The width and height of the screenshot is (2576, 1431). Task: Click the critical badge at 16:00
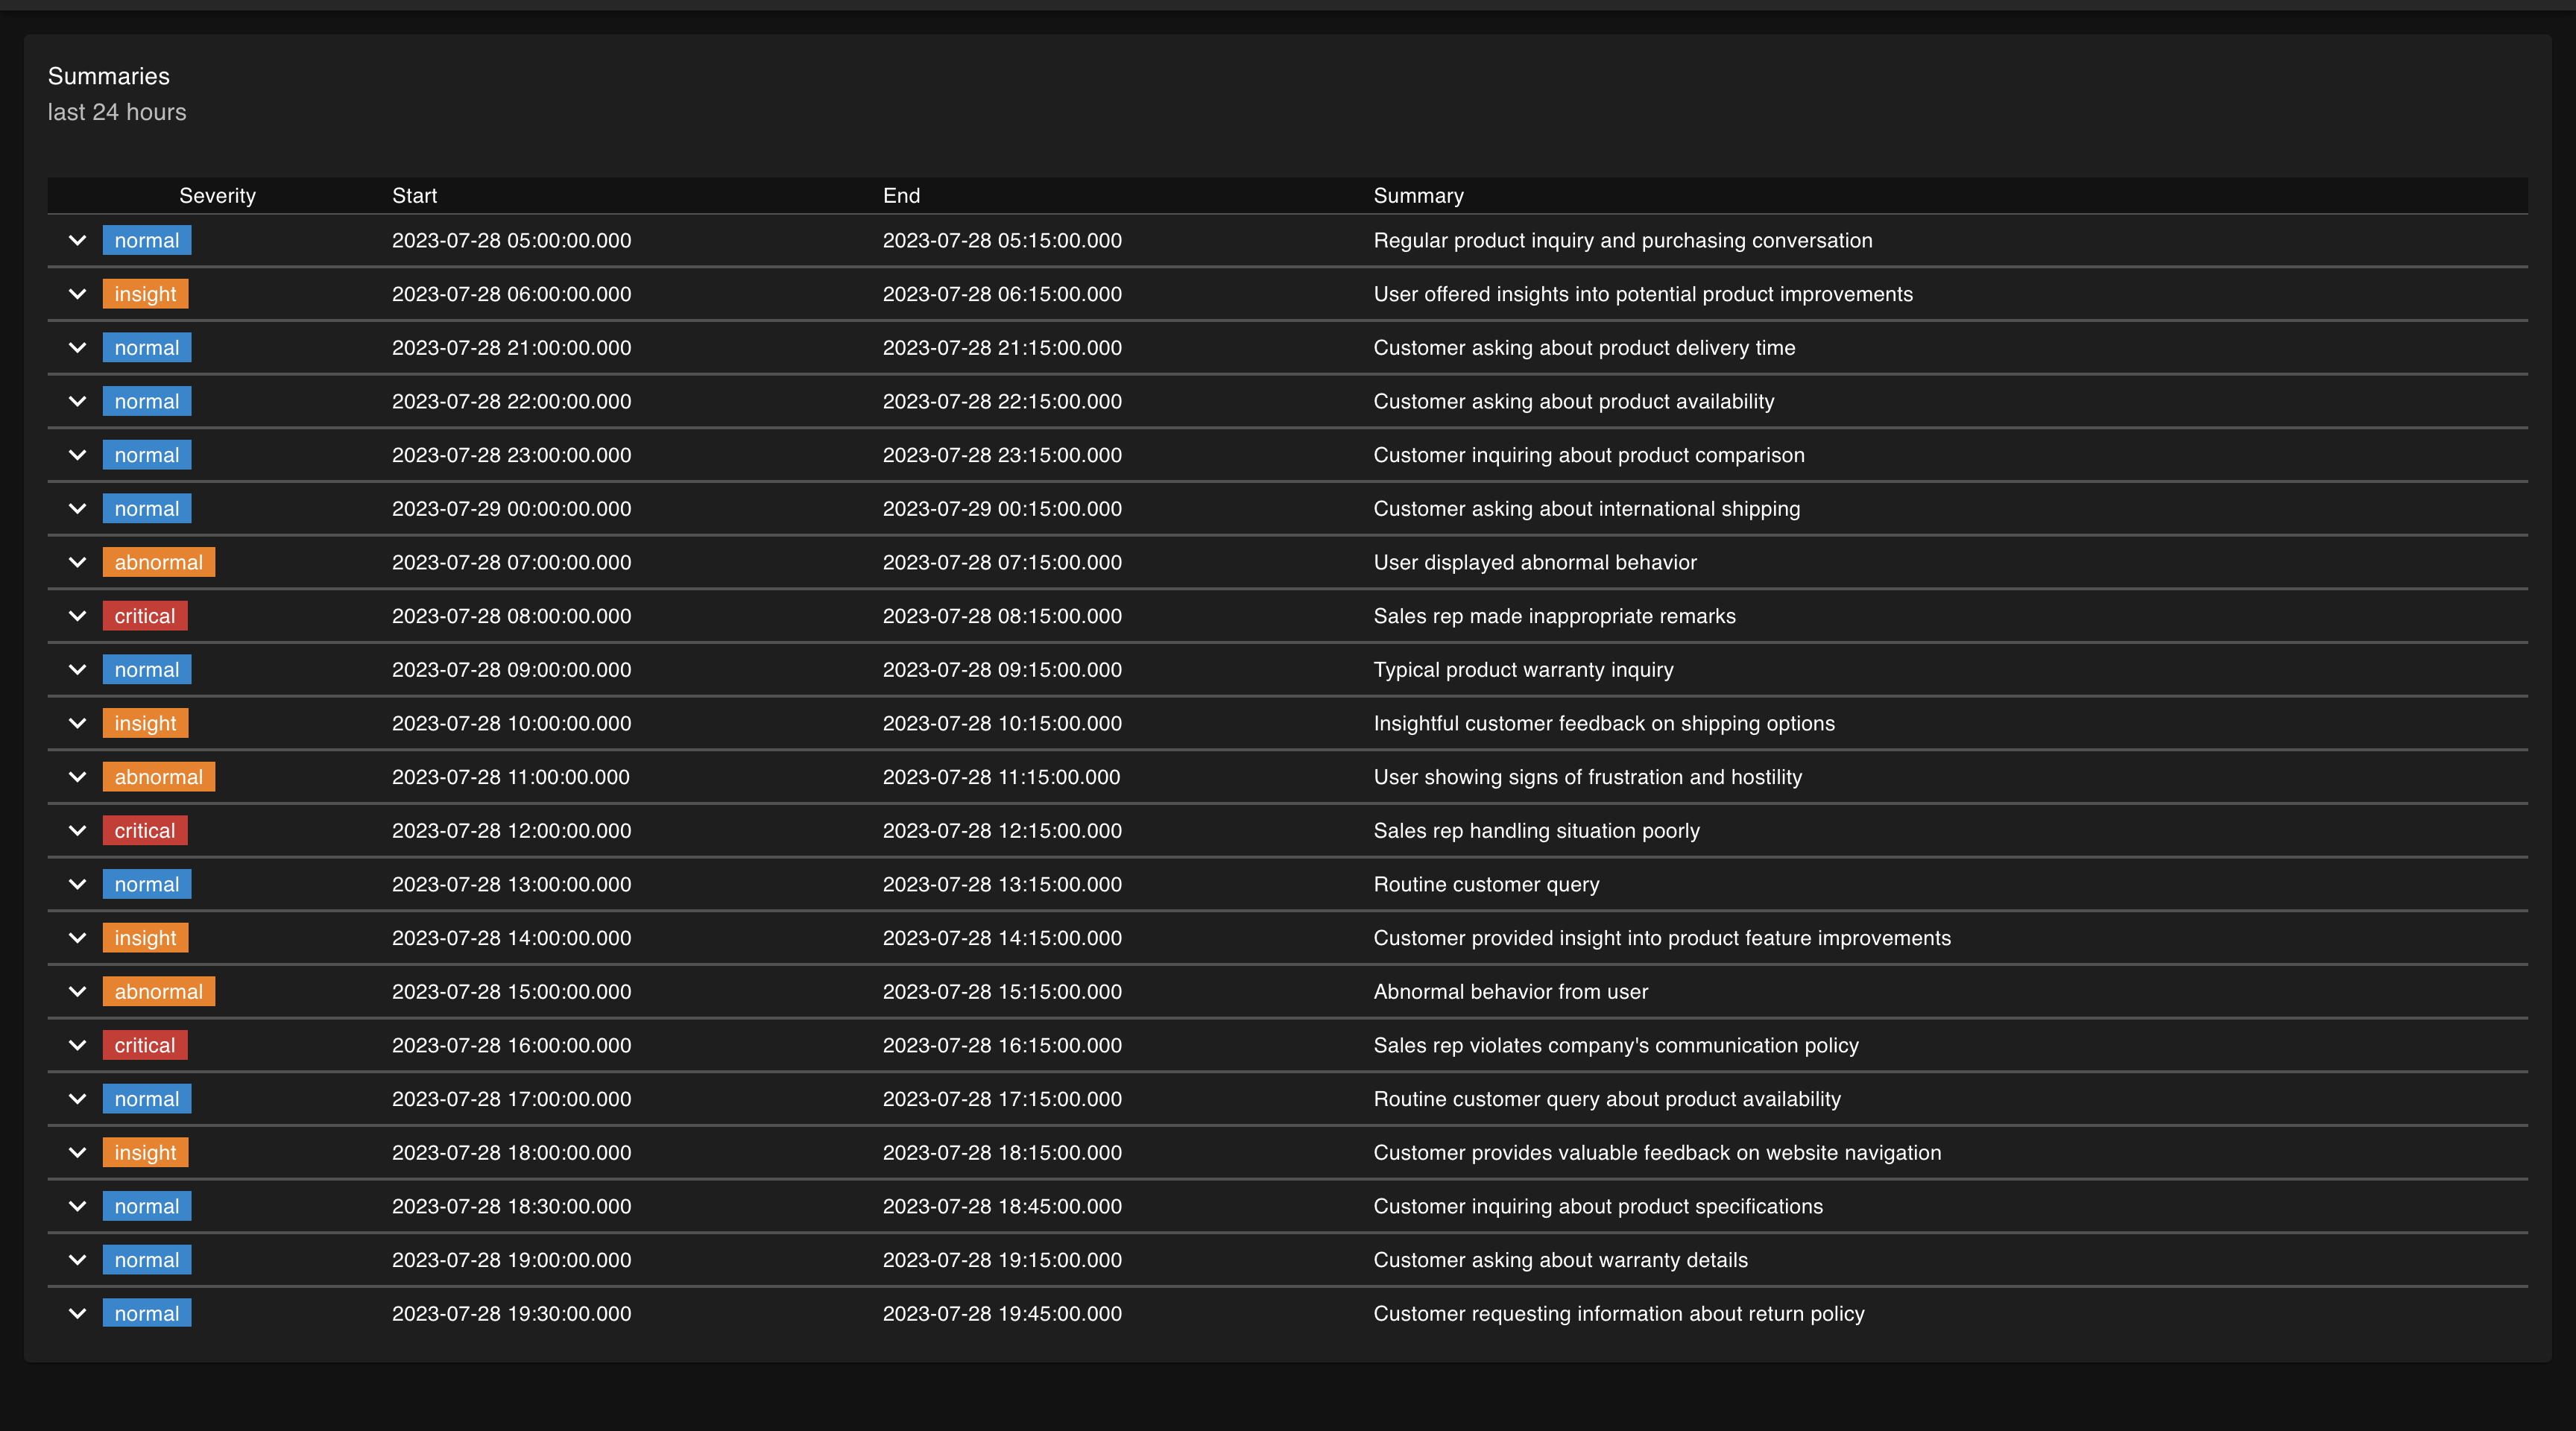click(x=145, y=1046)
